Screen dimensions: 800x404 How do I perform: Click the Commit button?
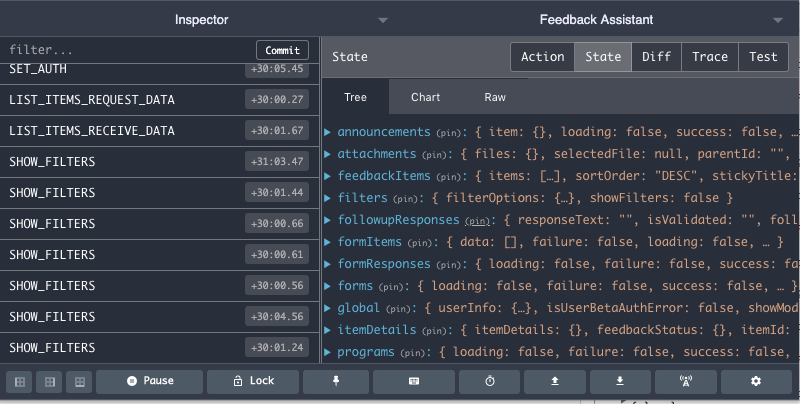[x=282, y=50]
